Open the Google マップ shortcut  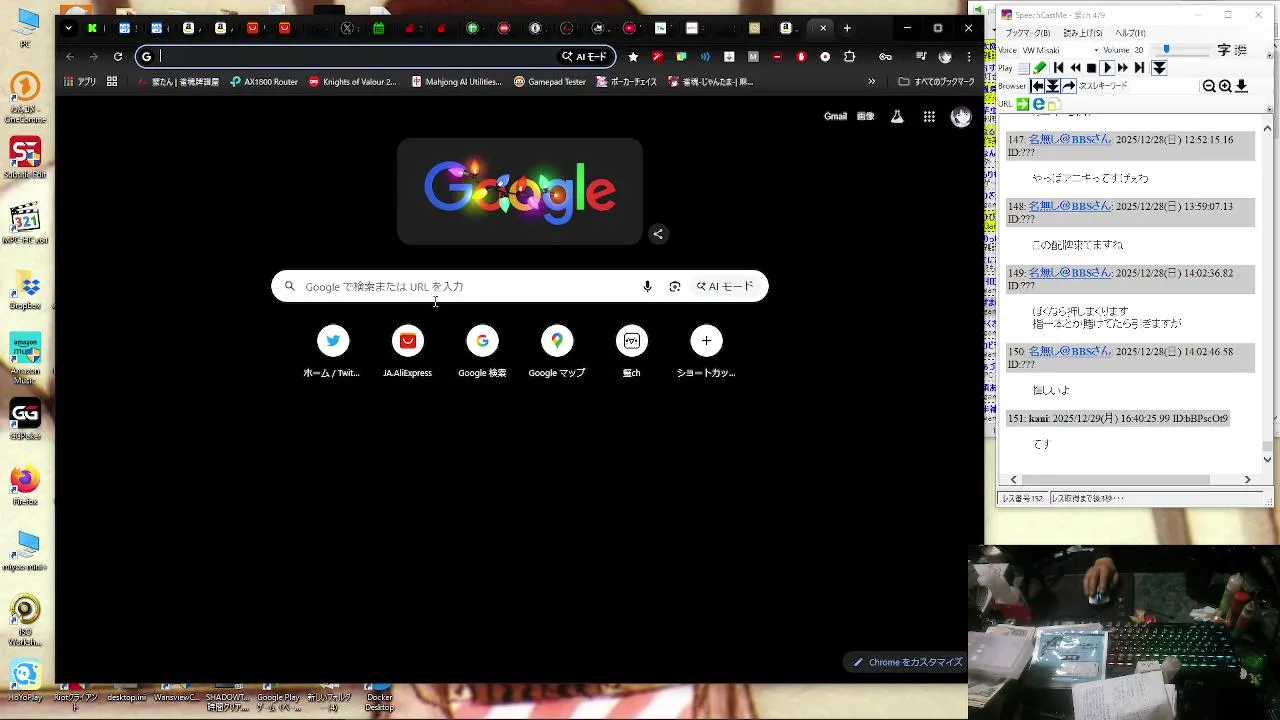(557, 352)
